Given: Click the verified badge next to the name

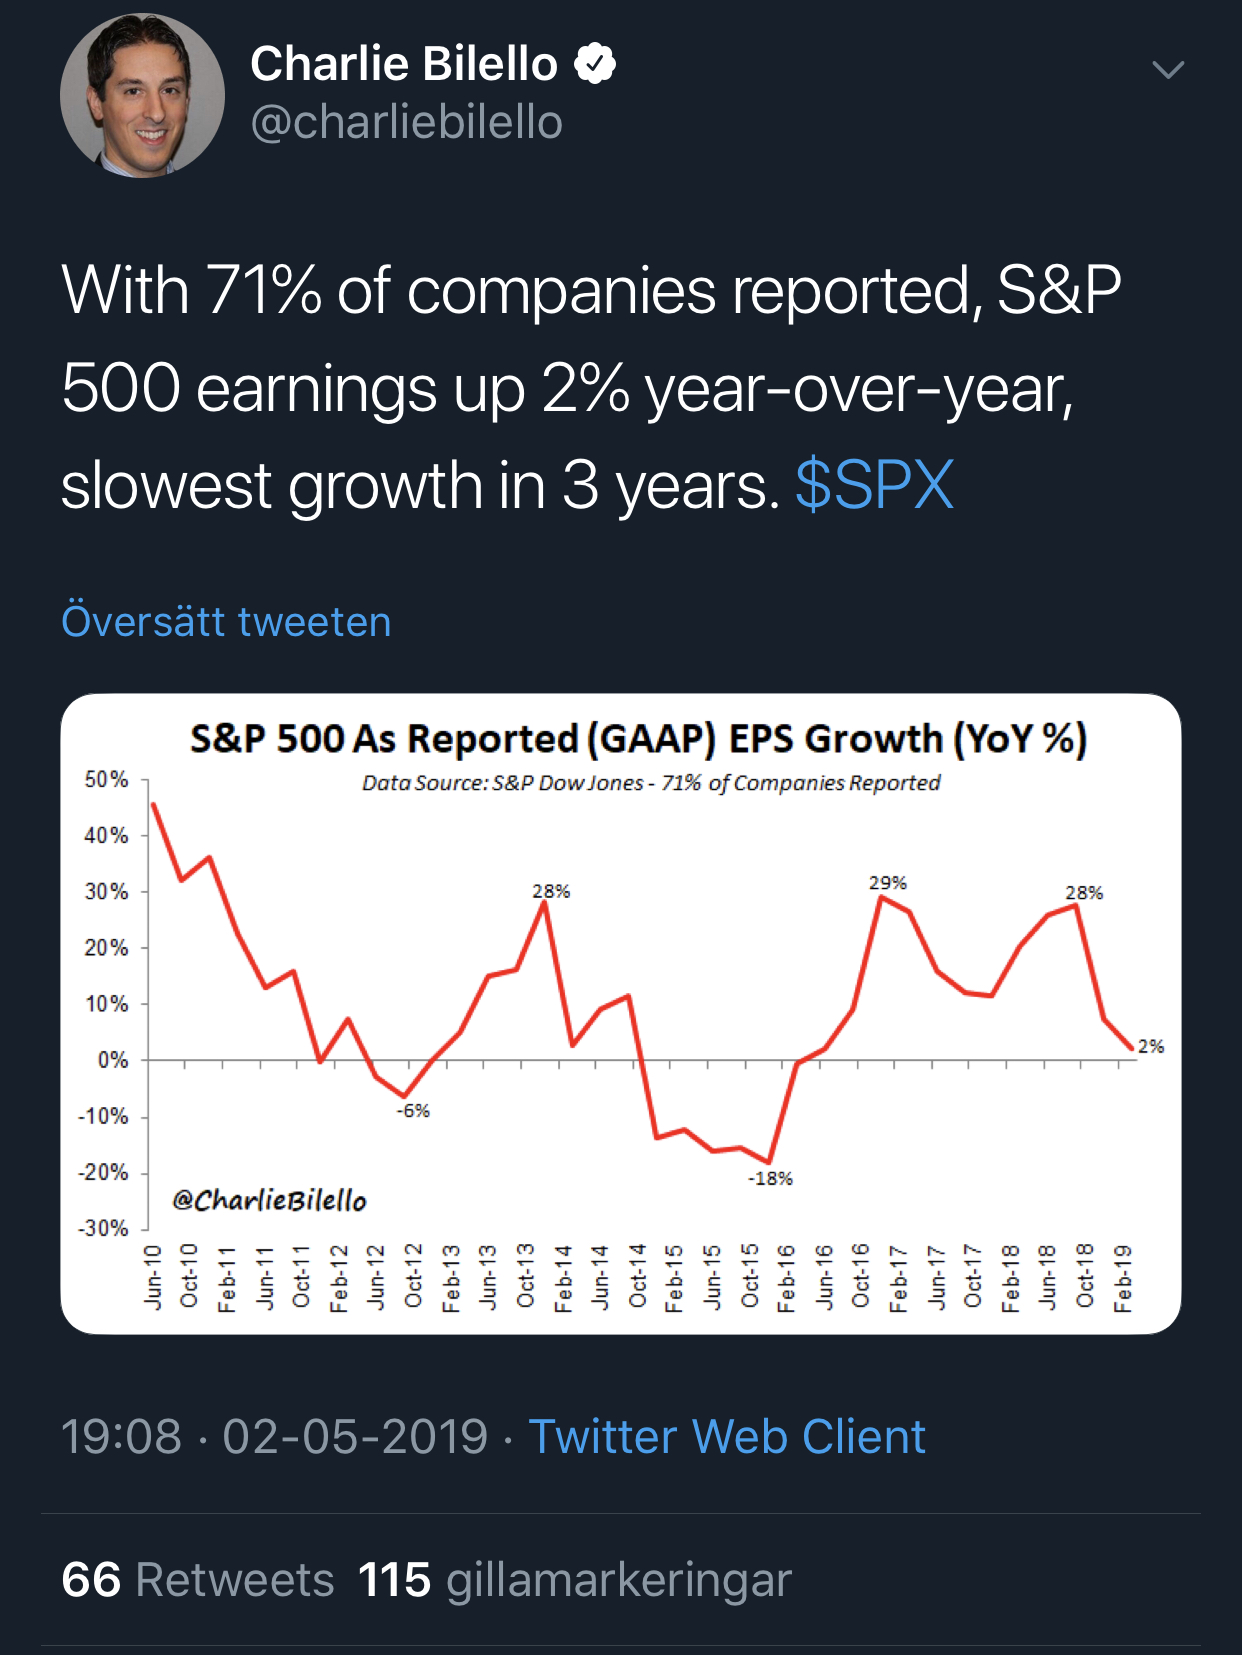Looking at the screenshot, I should tap(595, 64).
